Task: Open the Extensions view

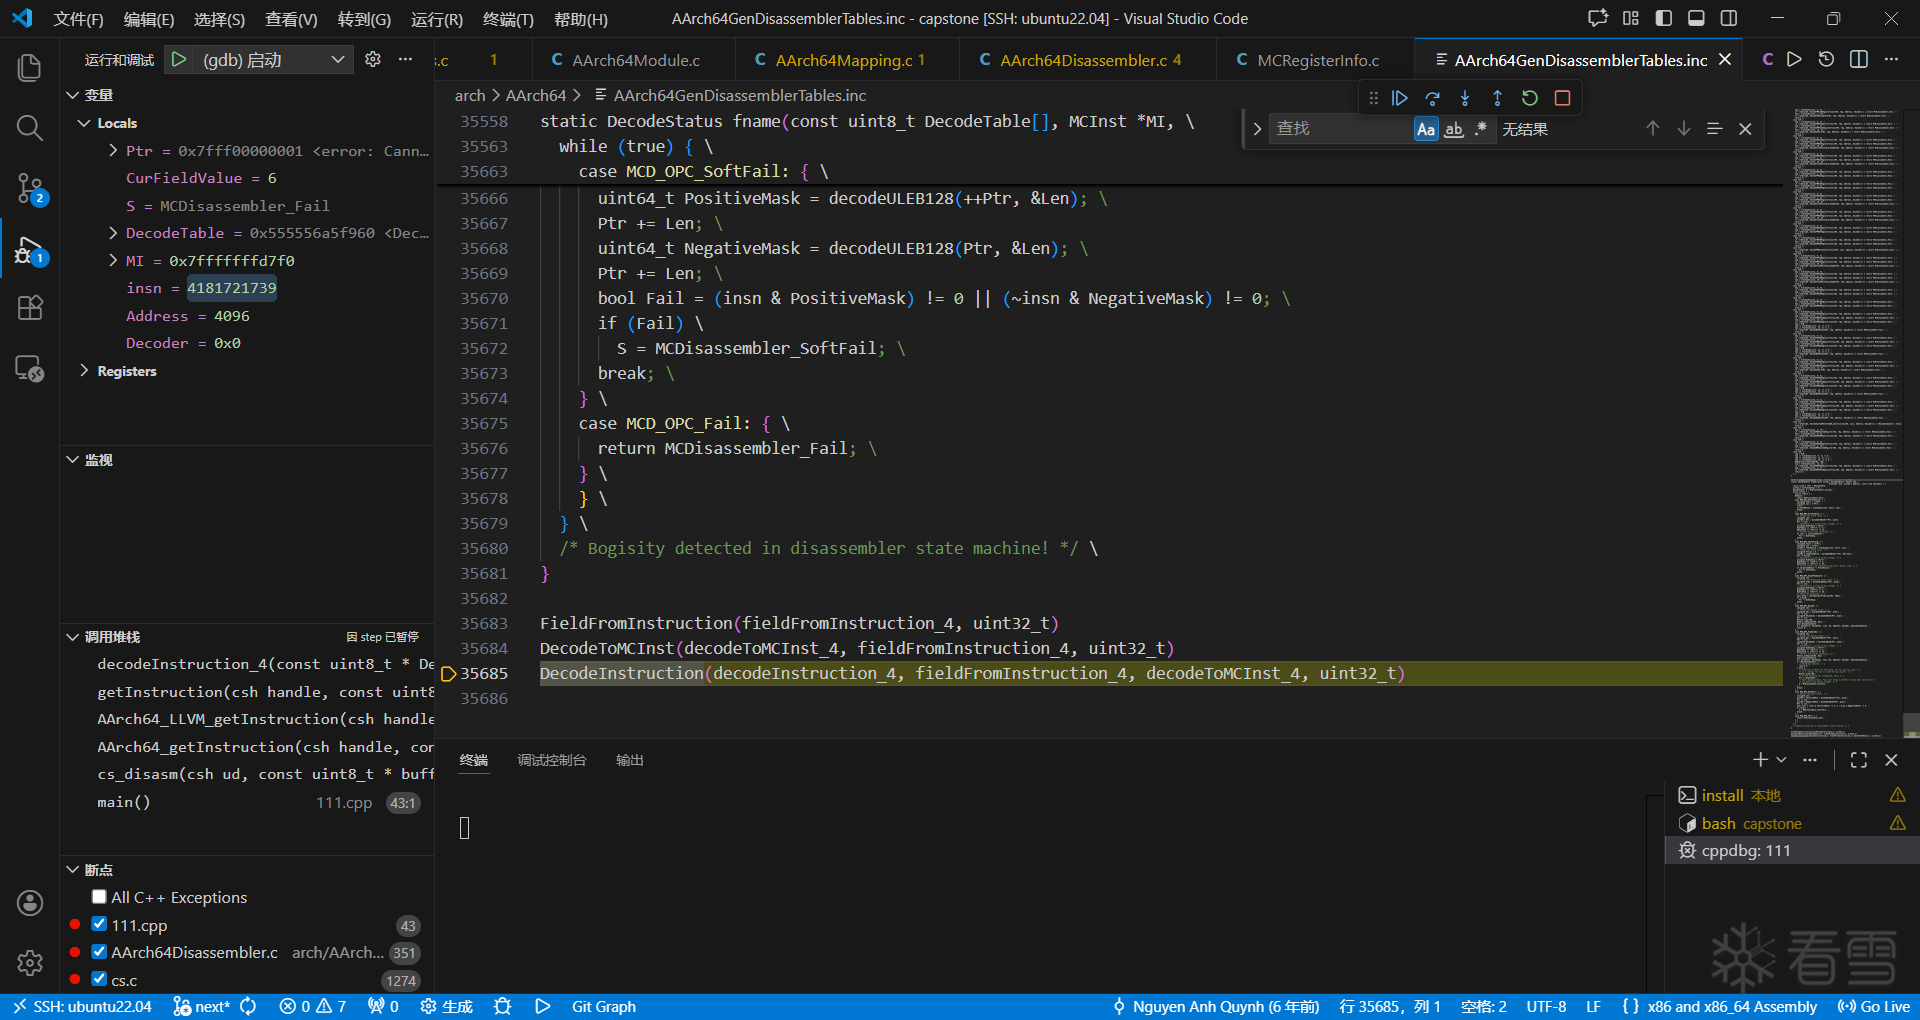Action: click(x=30, y=308)
